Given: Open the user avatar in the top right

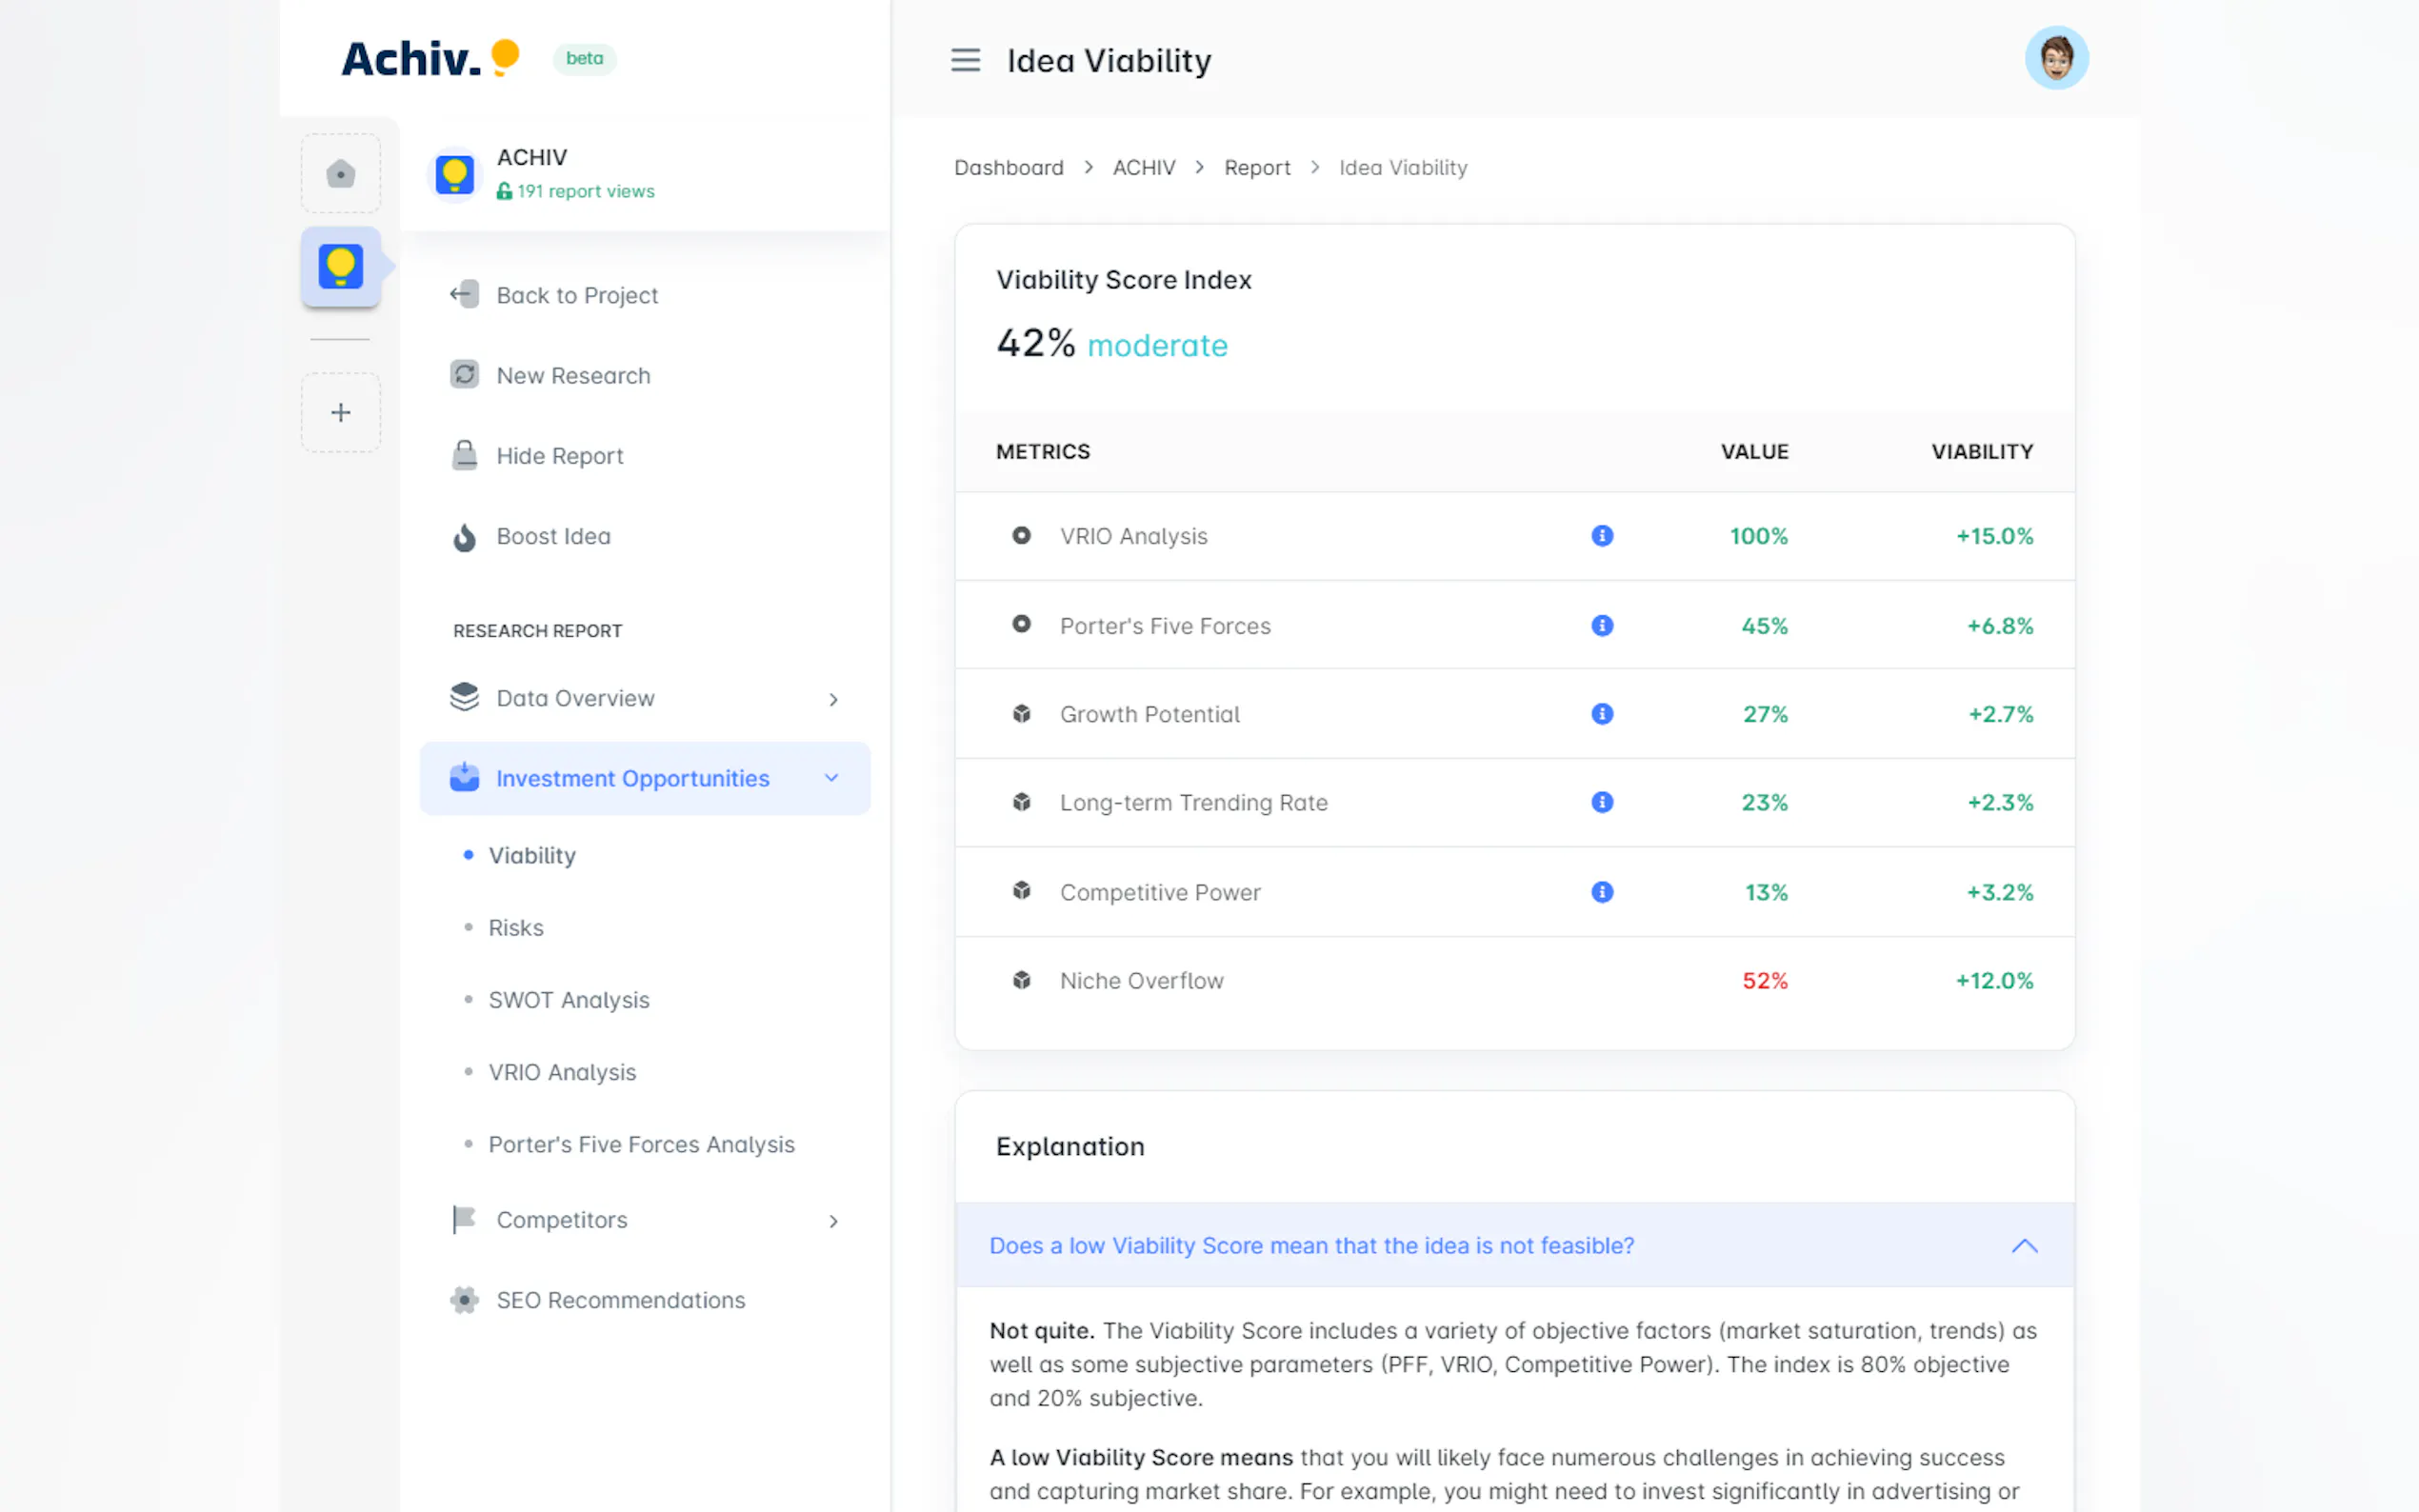Looking at the screenshot, I should pyautogui.click(x=2055, y=58).
